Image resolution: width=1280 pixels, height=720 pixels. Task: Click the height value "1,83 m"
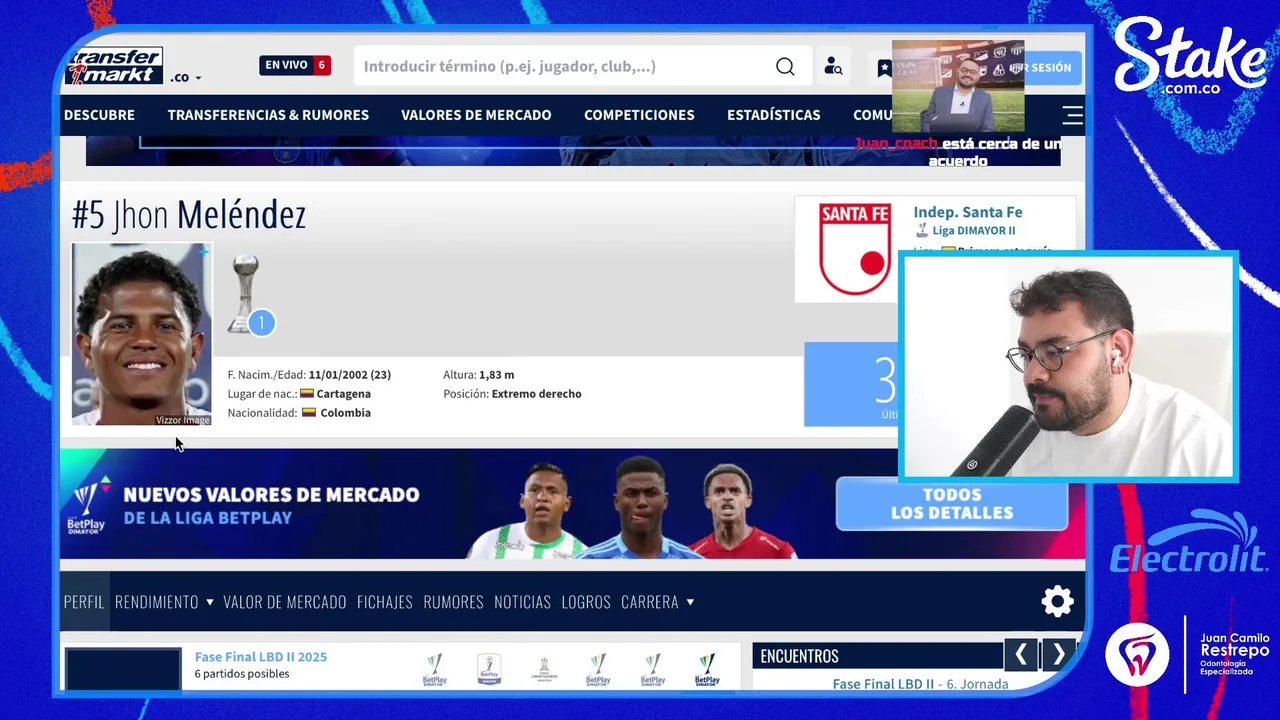(x=496, y=375)
